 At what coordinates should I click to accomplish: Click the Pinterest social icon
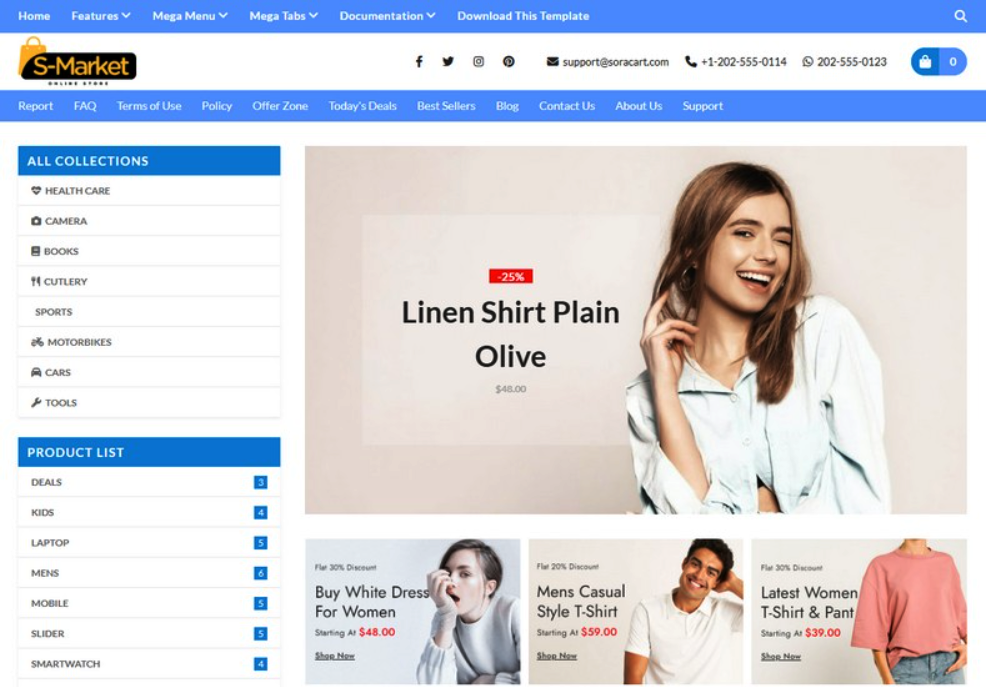(x=508, y=62)
